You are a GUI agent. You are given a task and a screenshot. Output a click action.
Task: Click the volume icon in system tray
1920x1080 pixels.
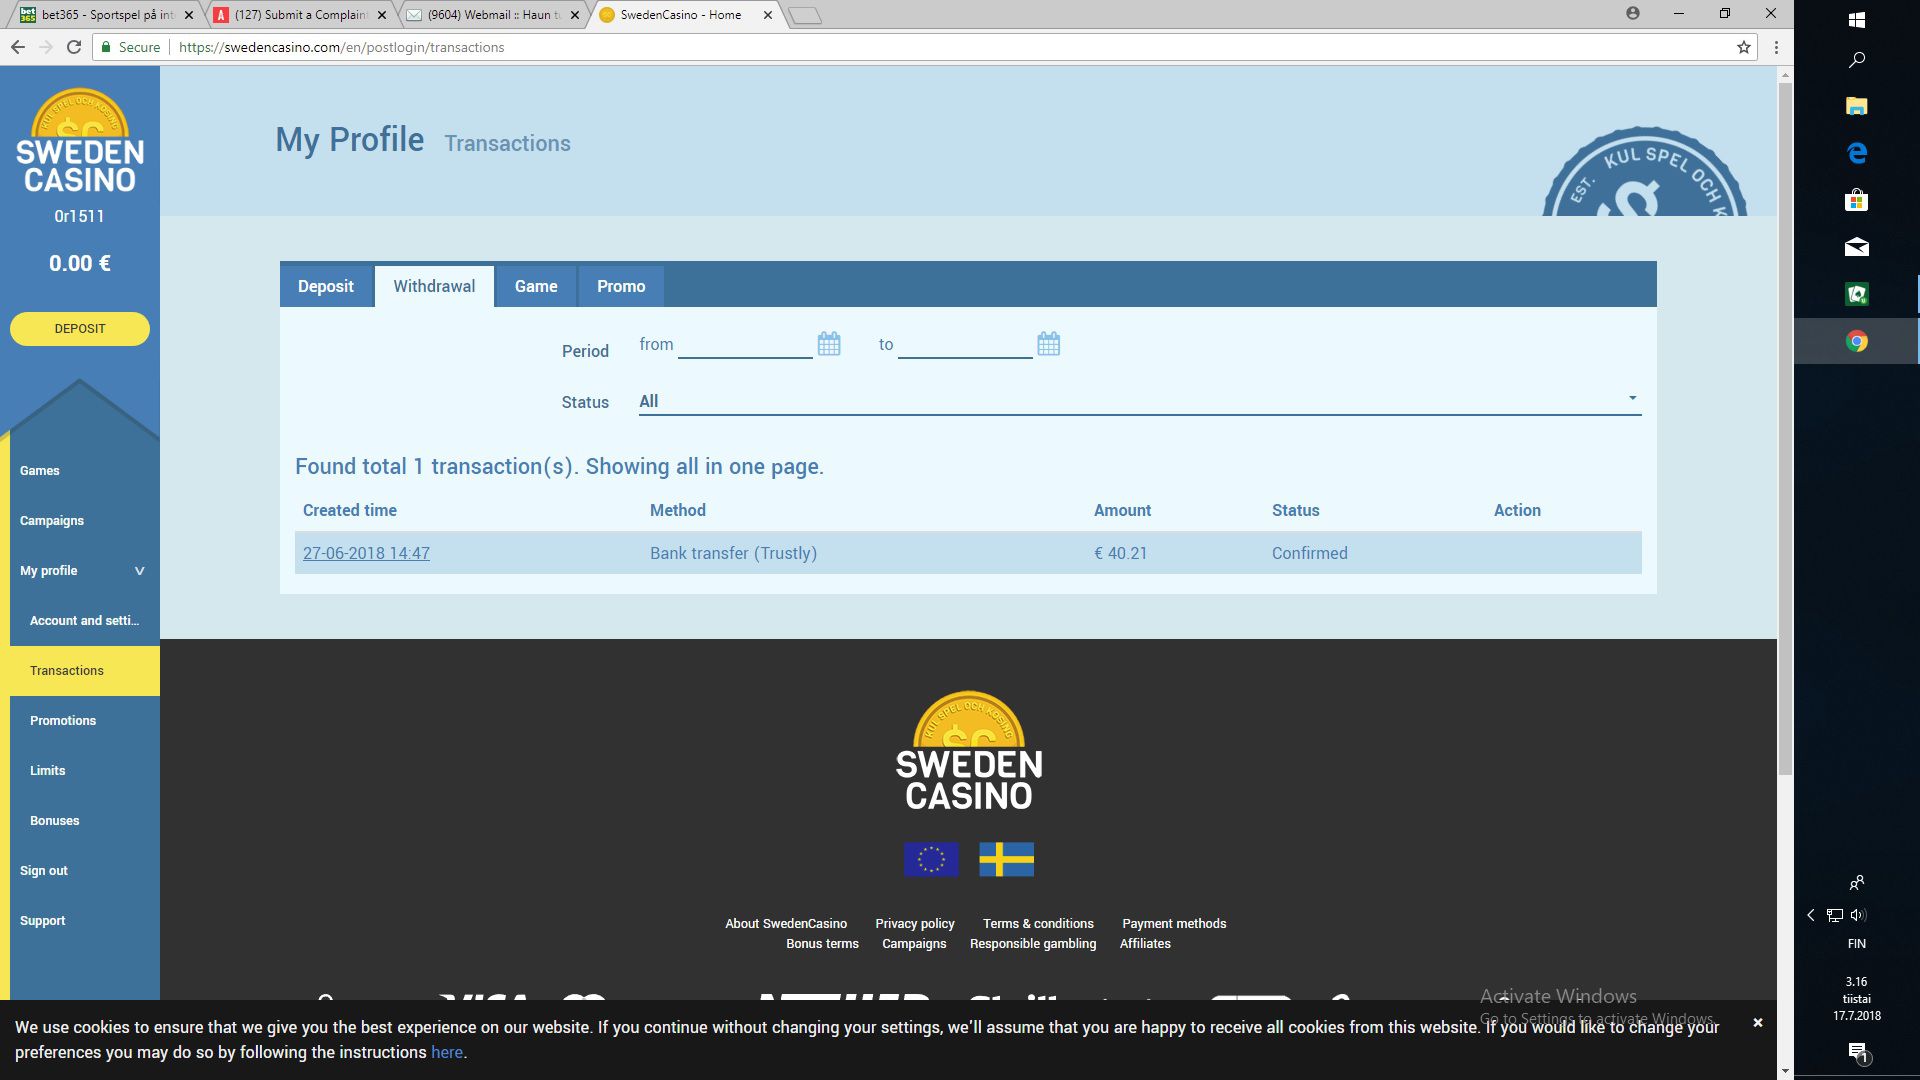(x=1858, y=915)
